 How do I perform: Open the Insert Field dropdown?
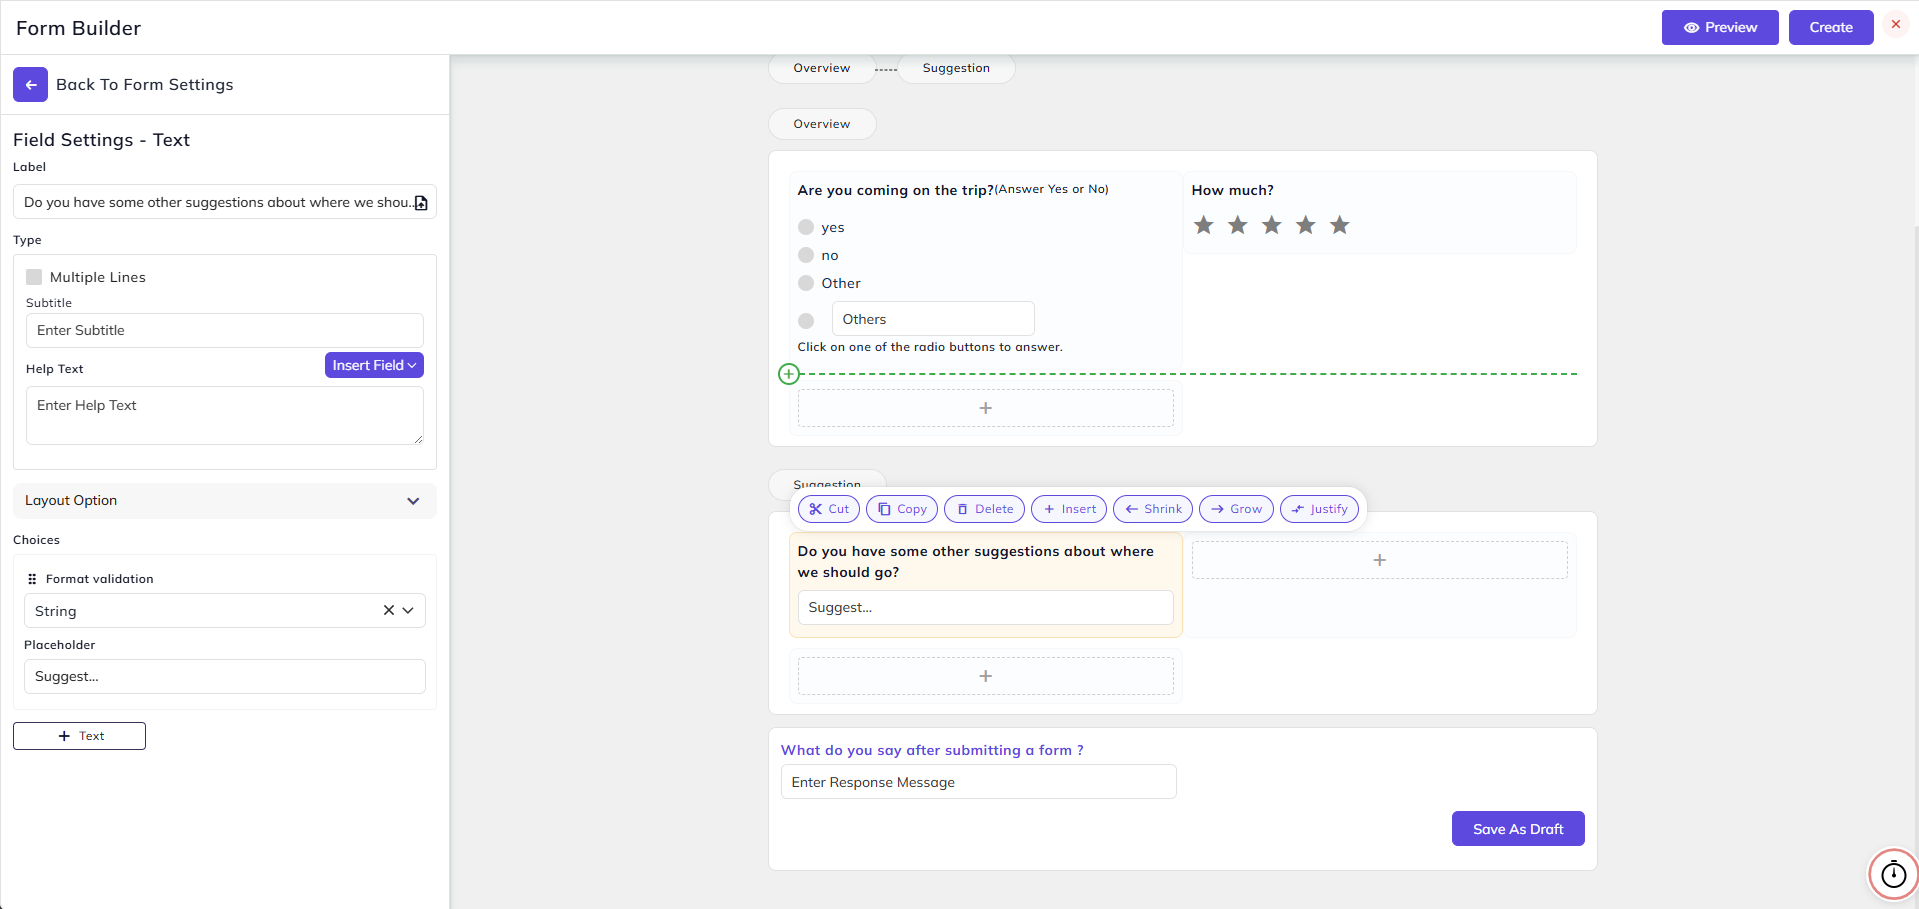click(x=374, y=365)
